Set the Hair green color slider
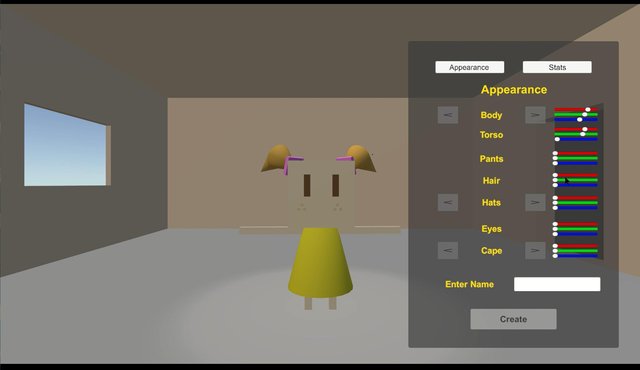 [576, 180]
